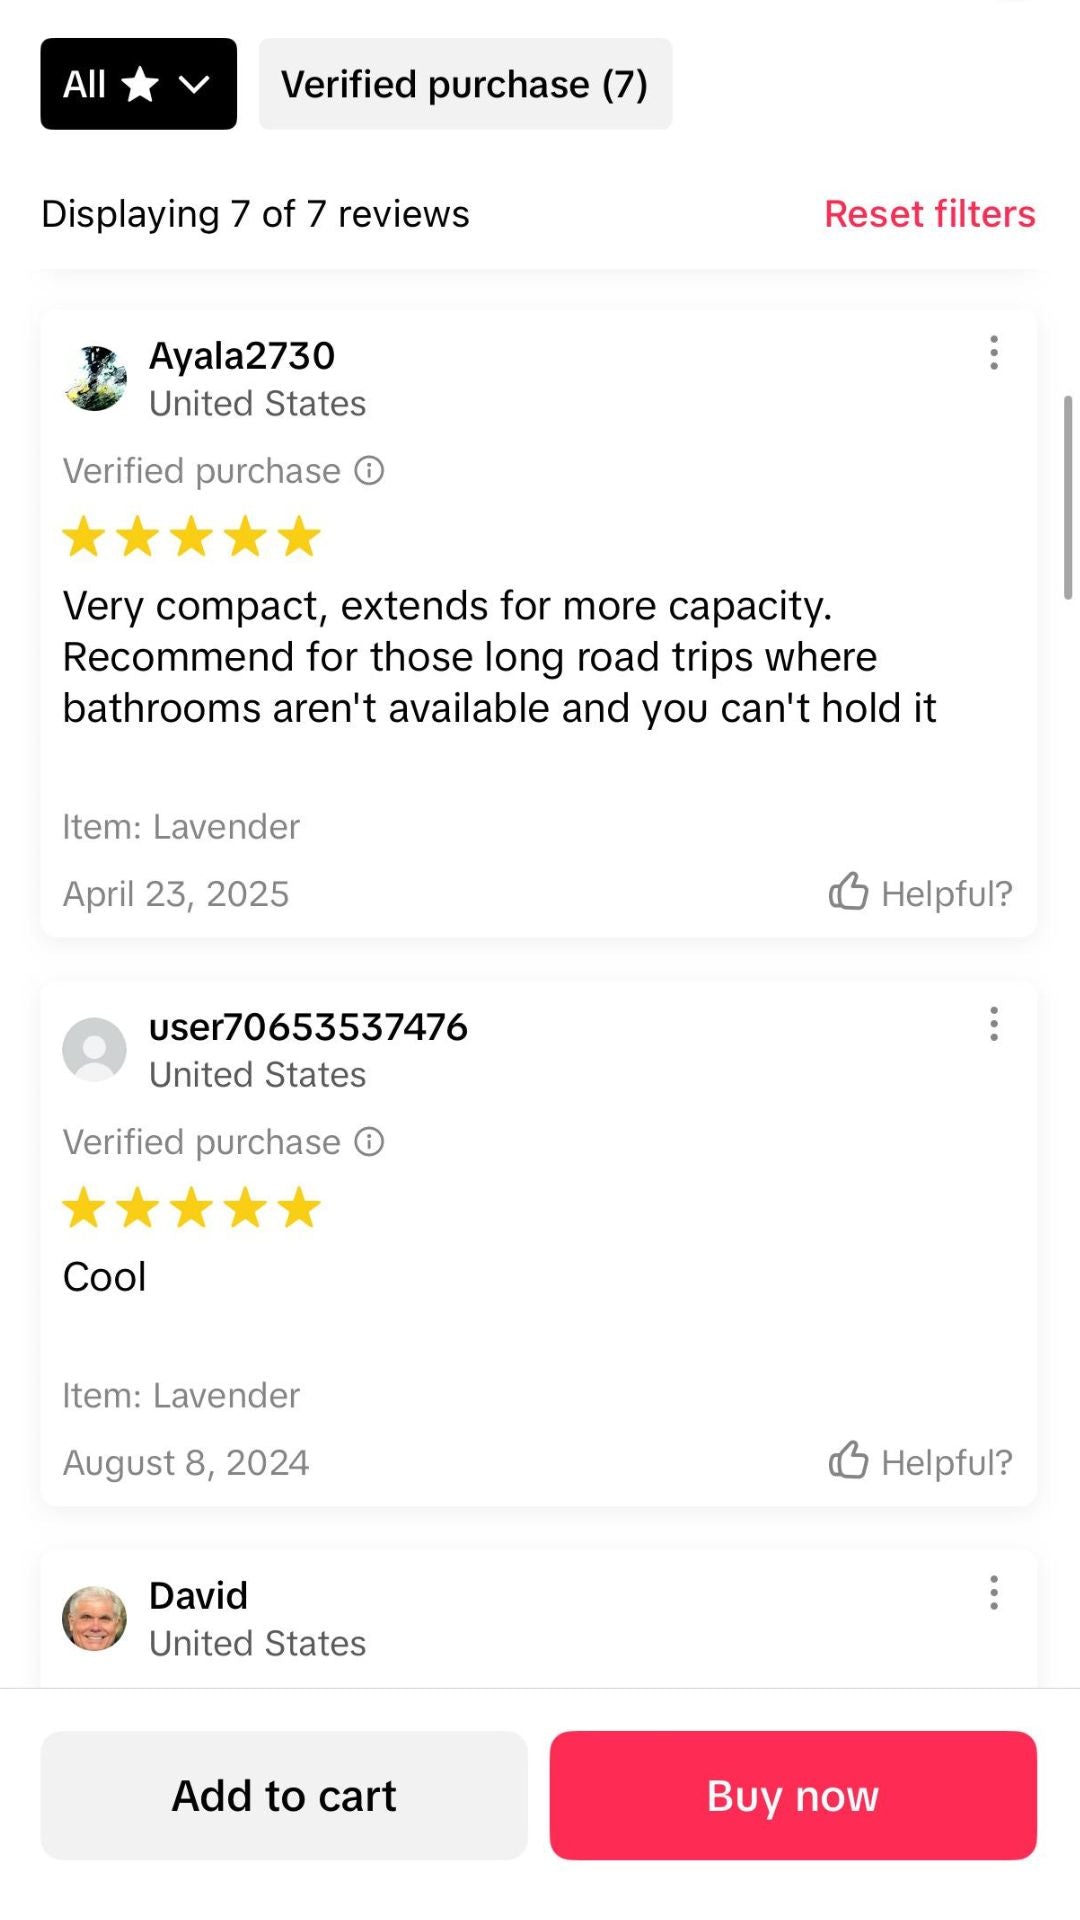Mark the 'Cool' review as helpful
1080x1920 pixels.
pyautogui.click(x=920, y=1461)
